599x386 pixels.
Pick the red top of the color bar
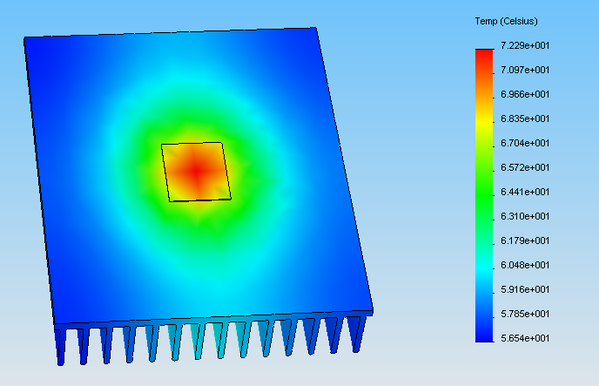click(x=484, y=55)
